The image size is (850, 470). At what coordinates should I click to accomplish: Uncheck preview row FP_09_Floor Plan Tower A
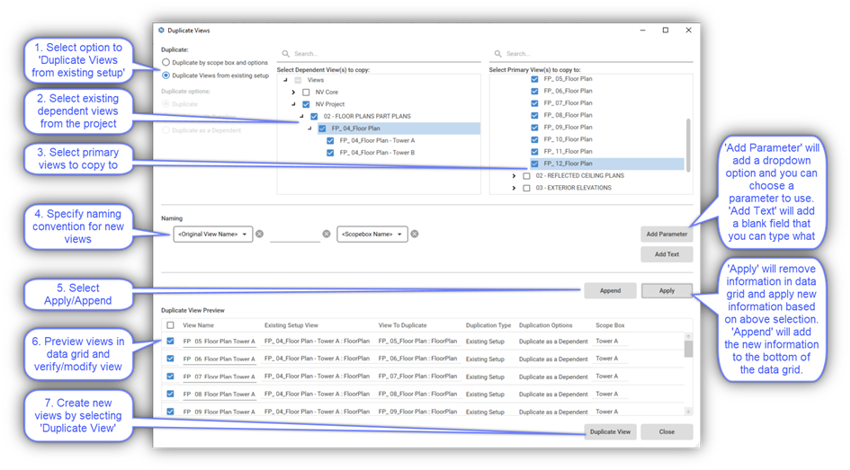point(170,411)
